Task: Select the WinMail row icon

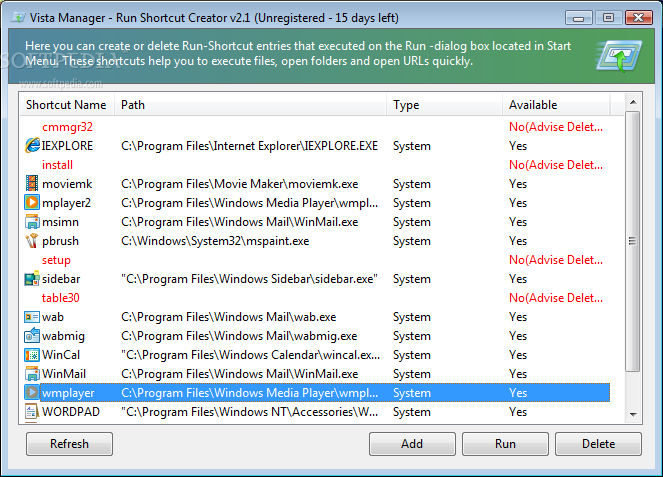Action: tap(32, 374)
